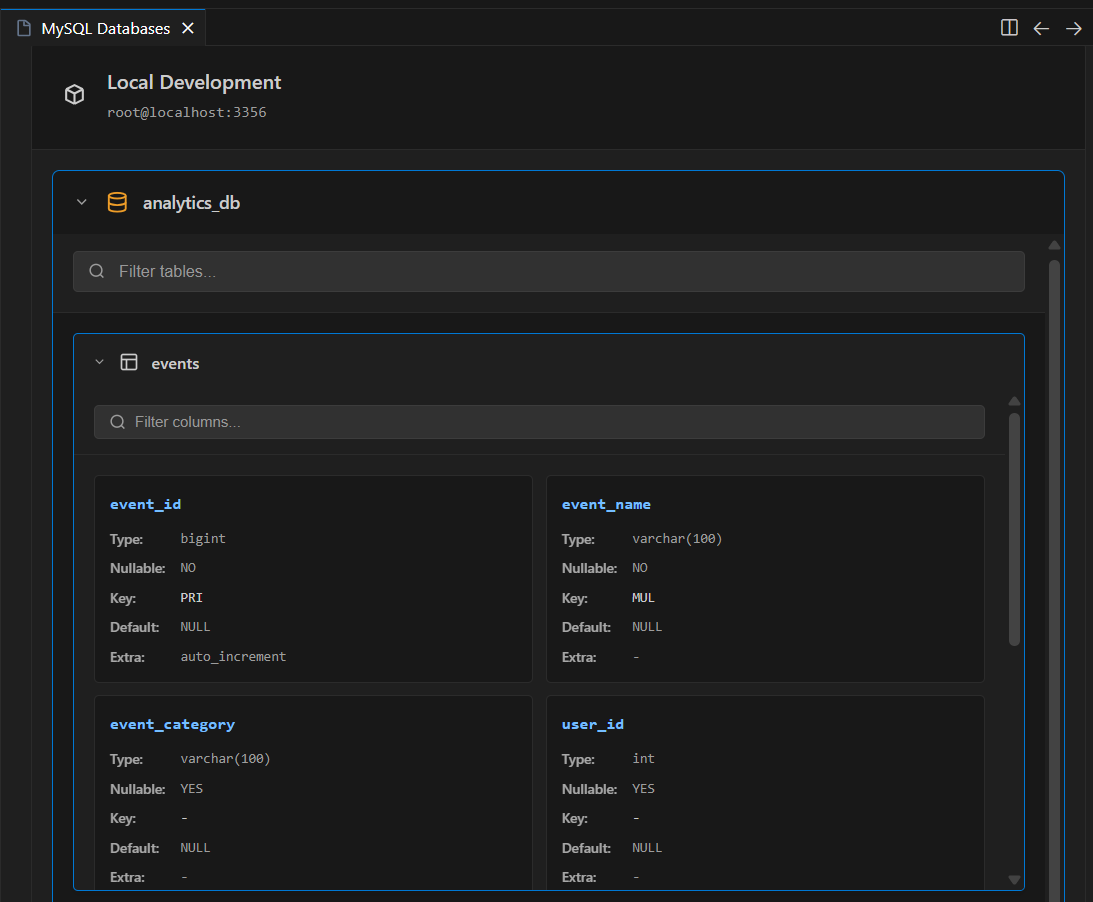Click the event_category column name
The width and height of the screenshot is (1093, 902).
point(172,724)
